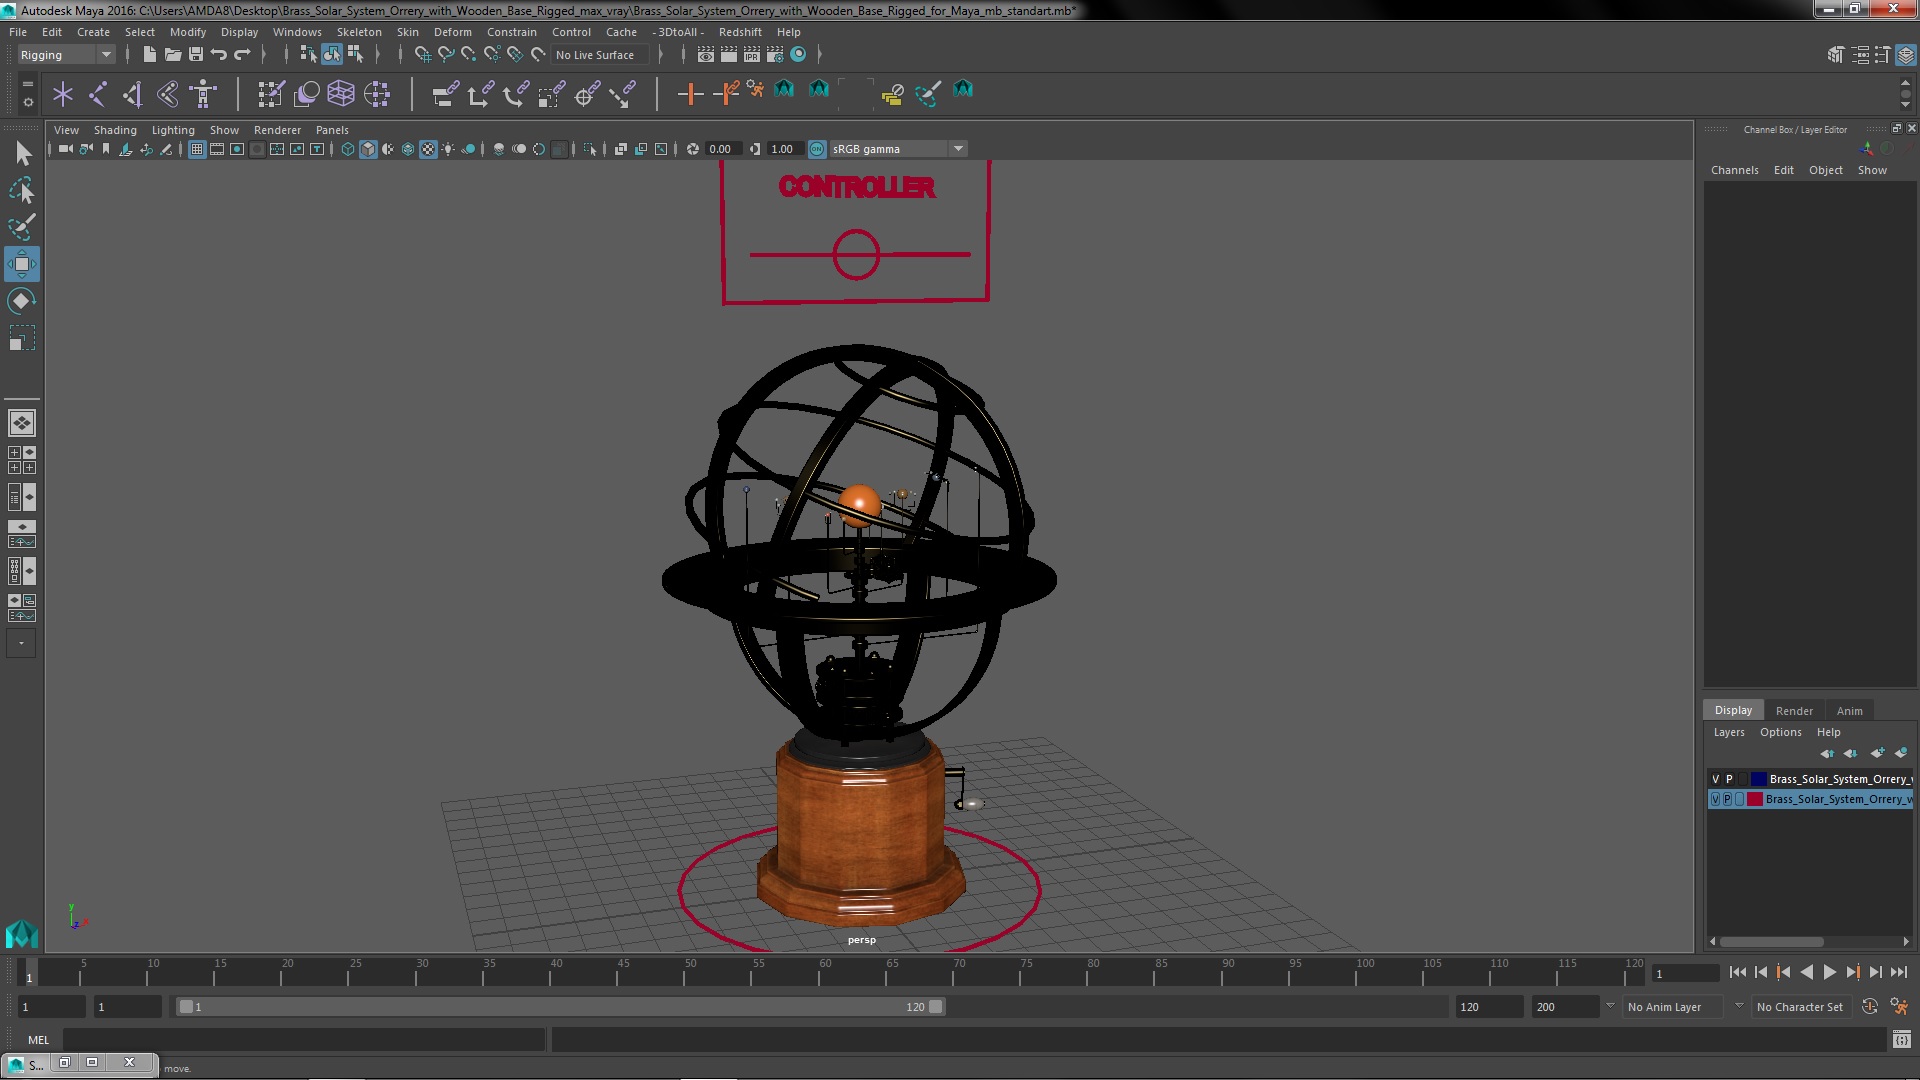Toggle playback P of blue layer
This screenshot has height=1080, width=1920.
[x=1729, y=779]
